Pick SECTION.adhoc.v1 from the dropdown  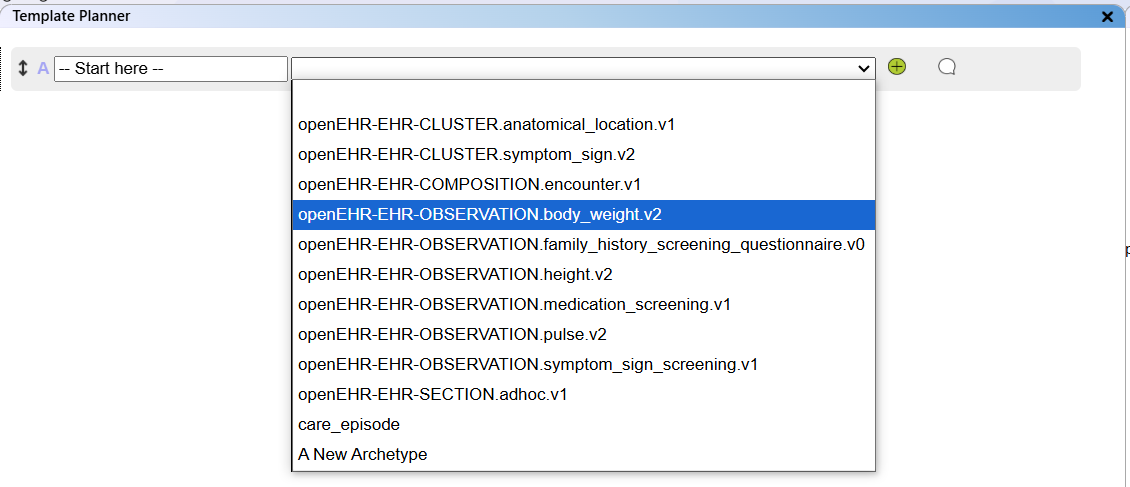pyautogui.click(x=432, y=395)
